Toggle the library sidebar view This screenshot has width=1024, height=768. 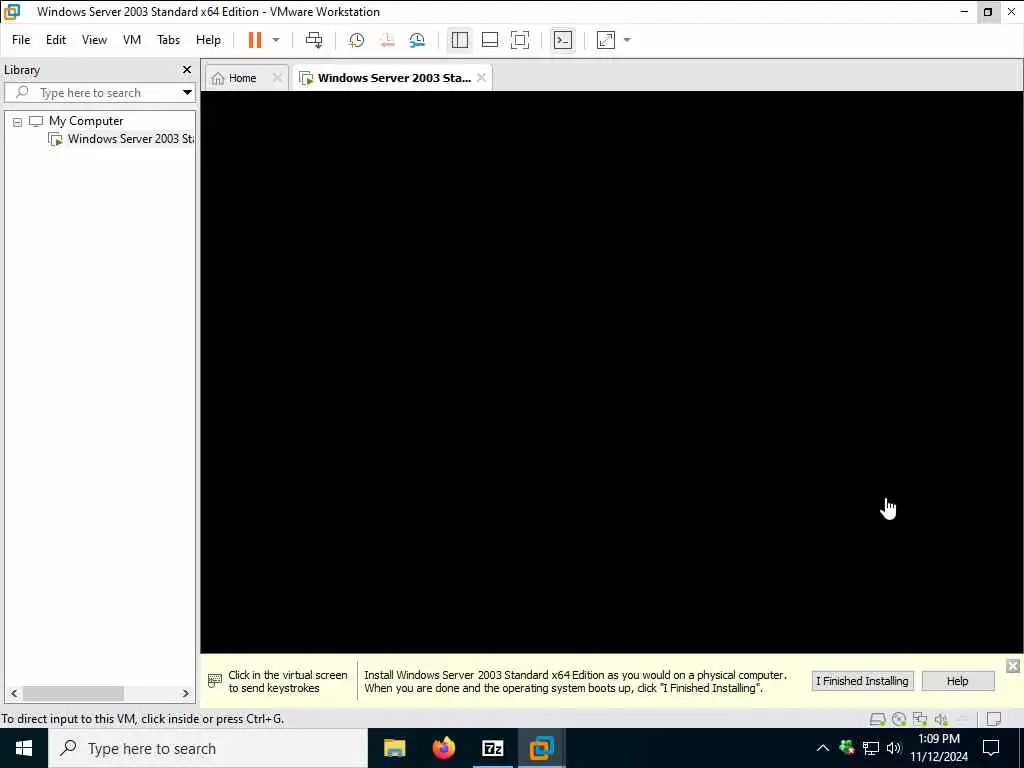coord(460,40)
